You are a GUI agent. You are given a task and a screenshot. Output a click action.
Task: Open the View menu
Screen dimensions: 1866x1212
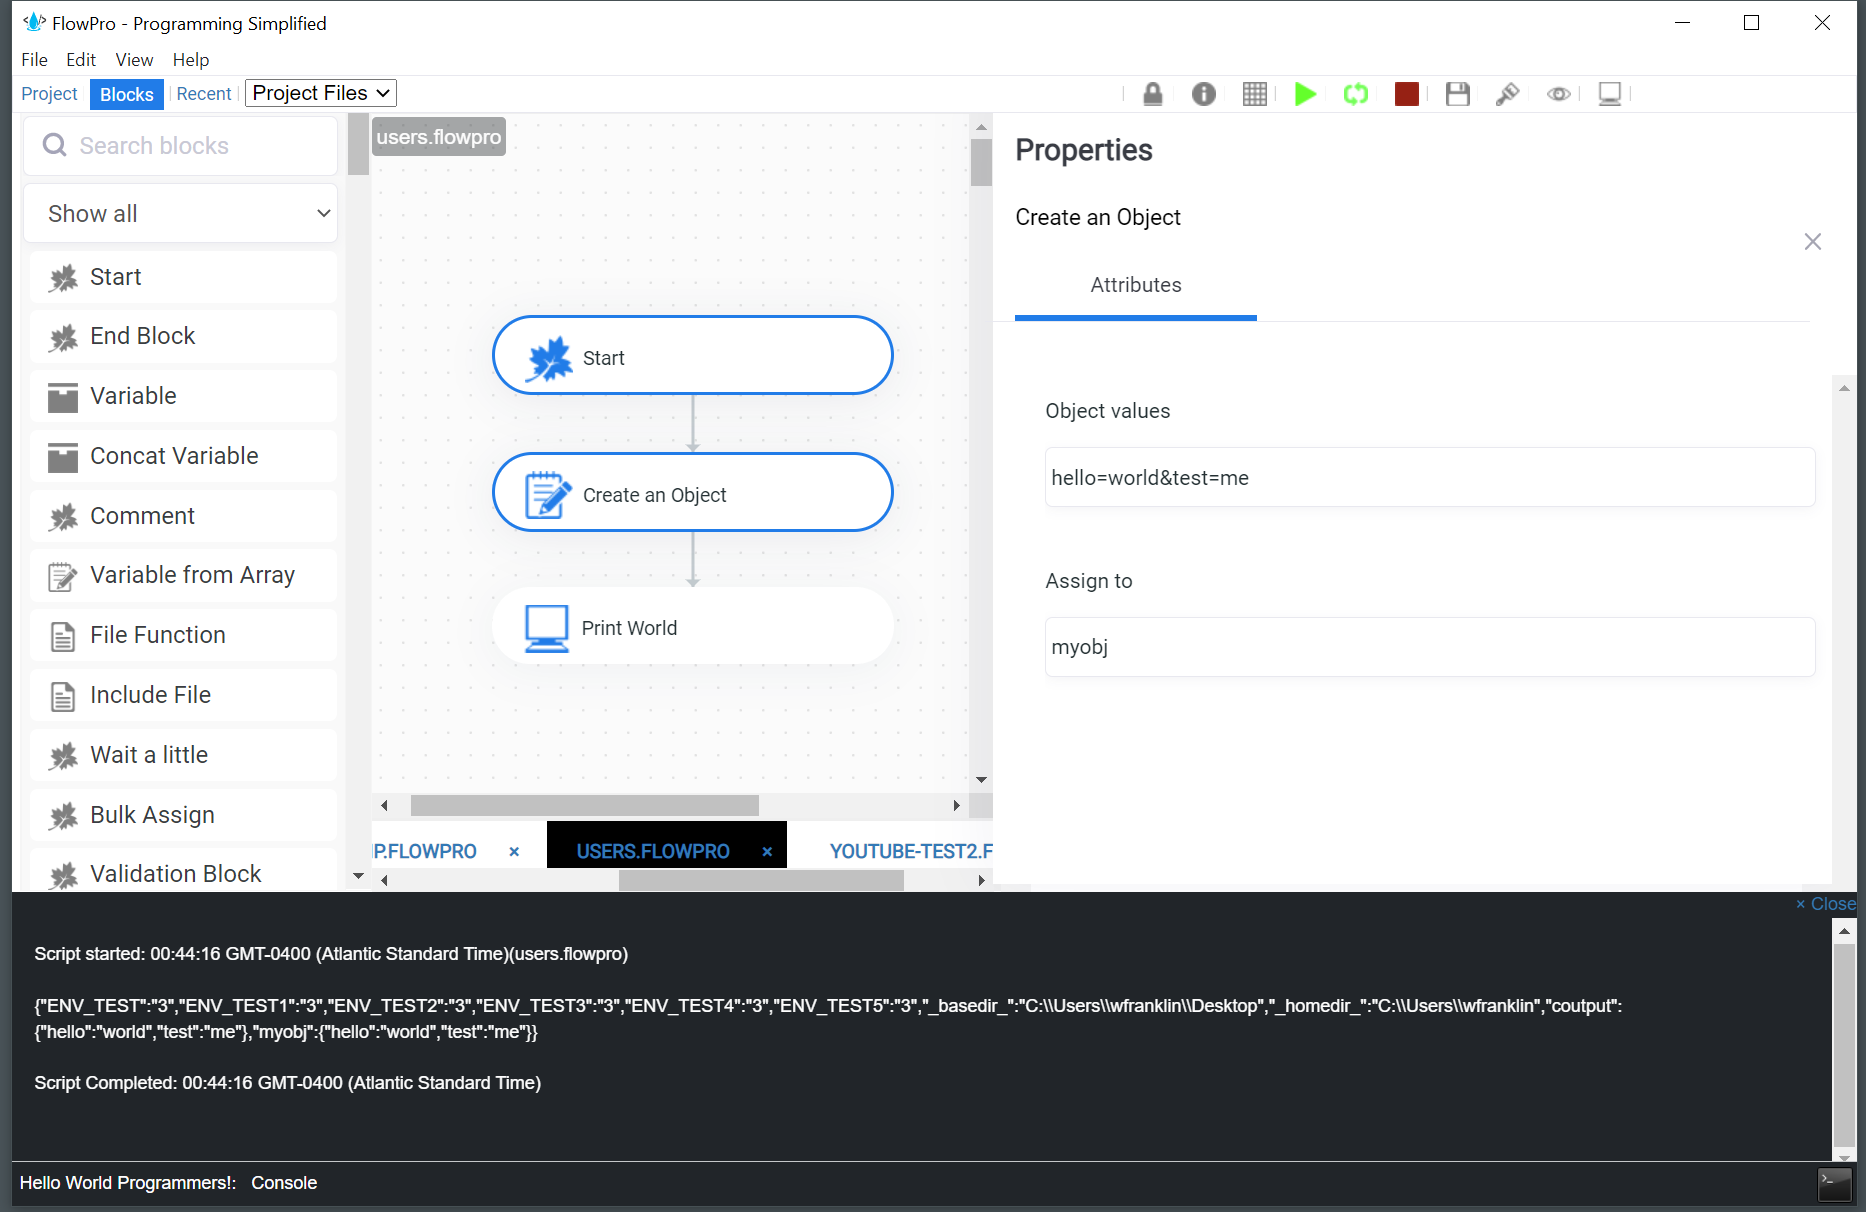point(134,60)
